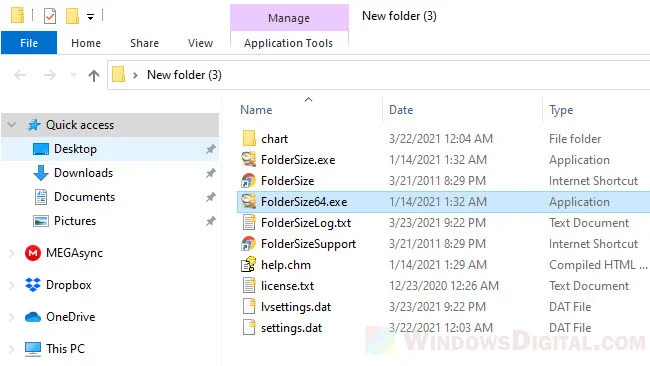The width and height of the screenshot is (650, 366).
Task: Open Customize Quick Access Toolbar dropdown
Action: [90, 17]
